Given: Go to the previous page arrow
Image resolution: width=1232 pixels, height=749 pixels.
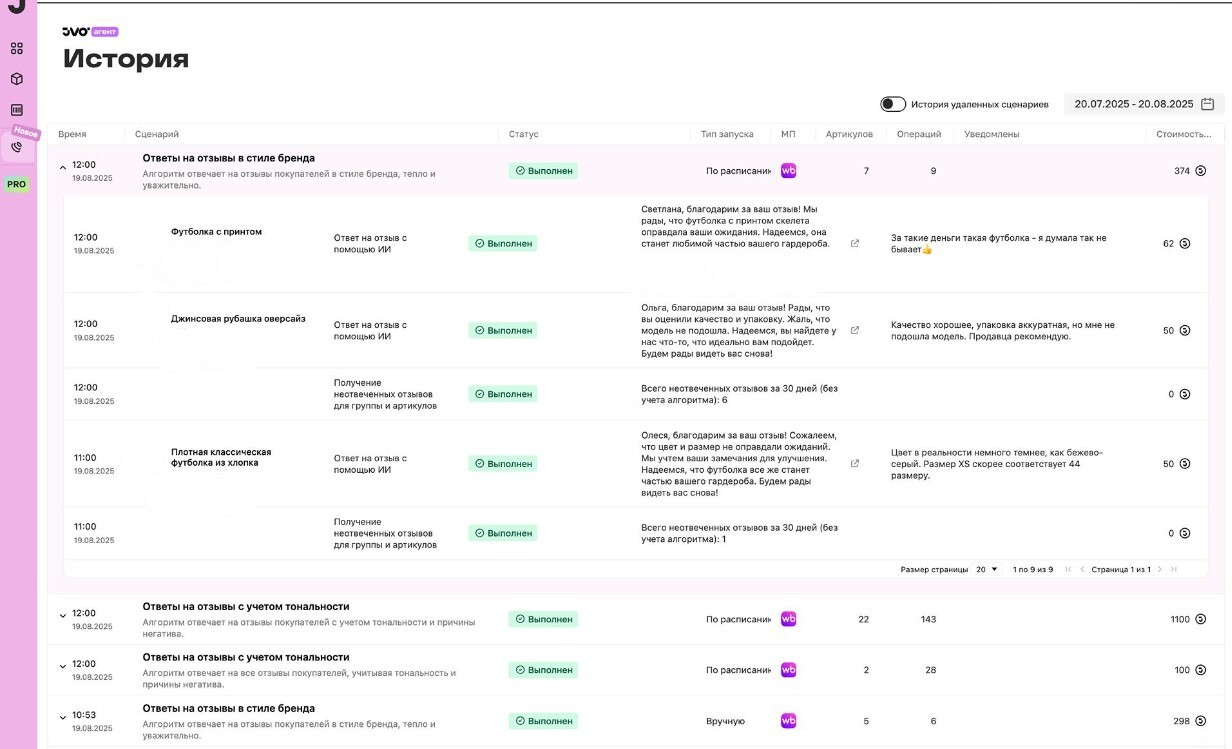Looking at the screenshot, I should click(1082, 569).
